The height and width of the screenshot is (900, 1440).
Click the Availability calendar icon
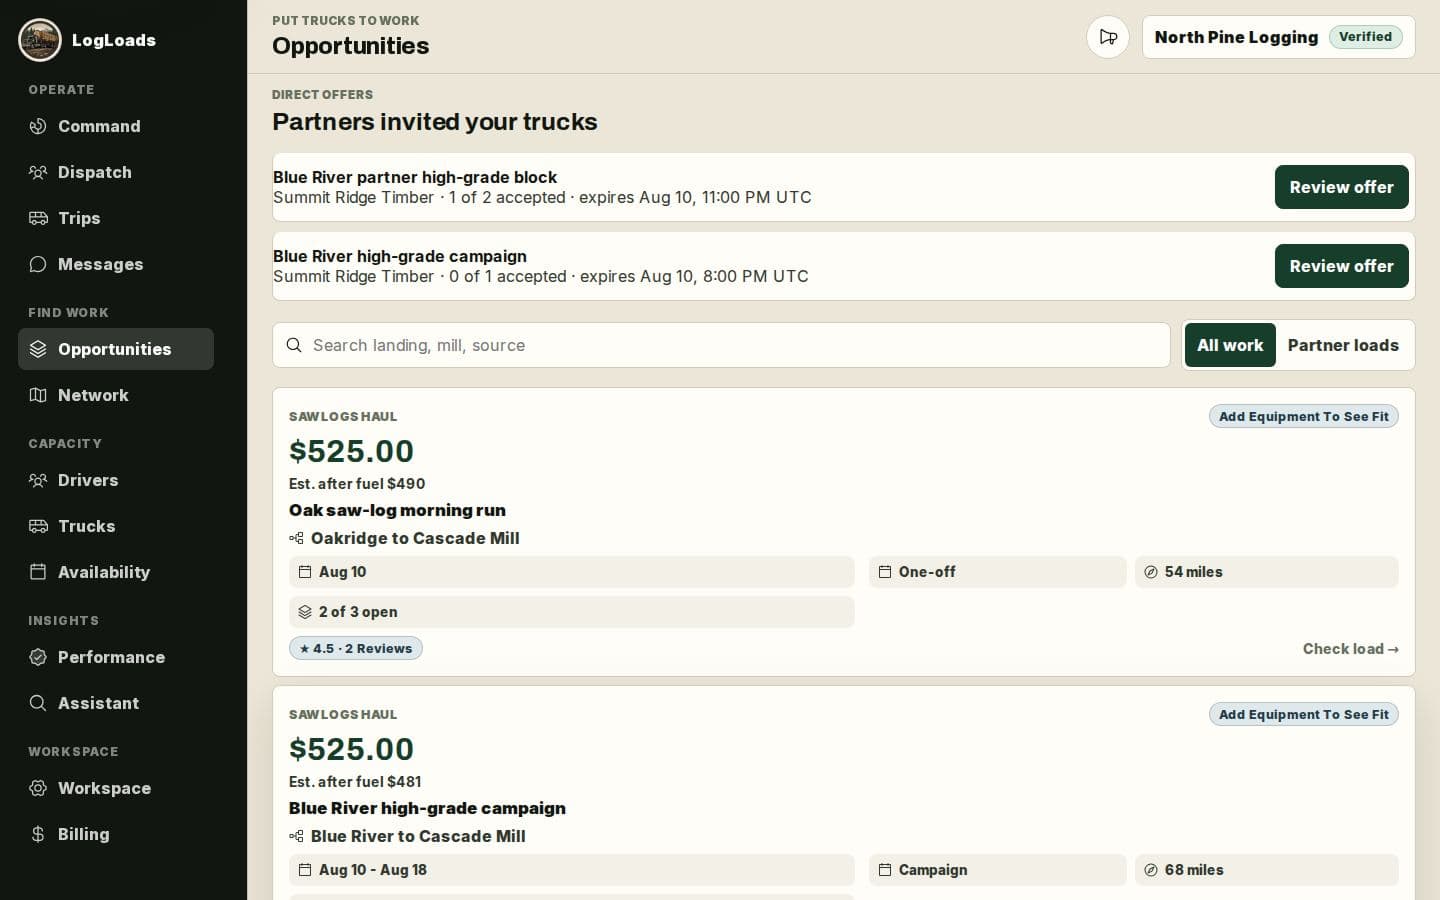click(x=38, y=572)
